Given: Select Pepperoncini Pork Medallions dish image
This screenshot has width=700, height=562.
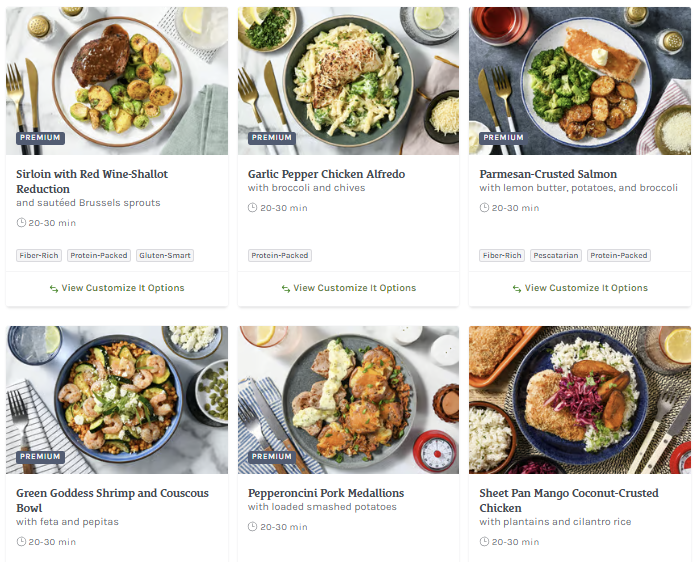Looking at the screenshot, I should click(x=348, y=399).
